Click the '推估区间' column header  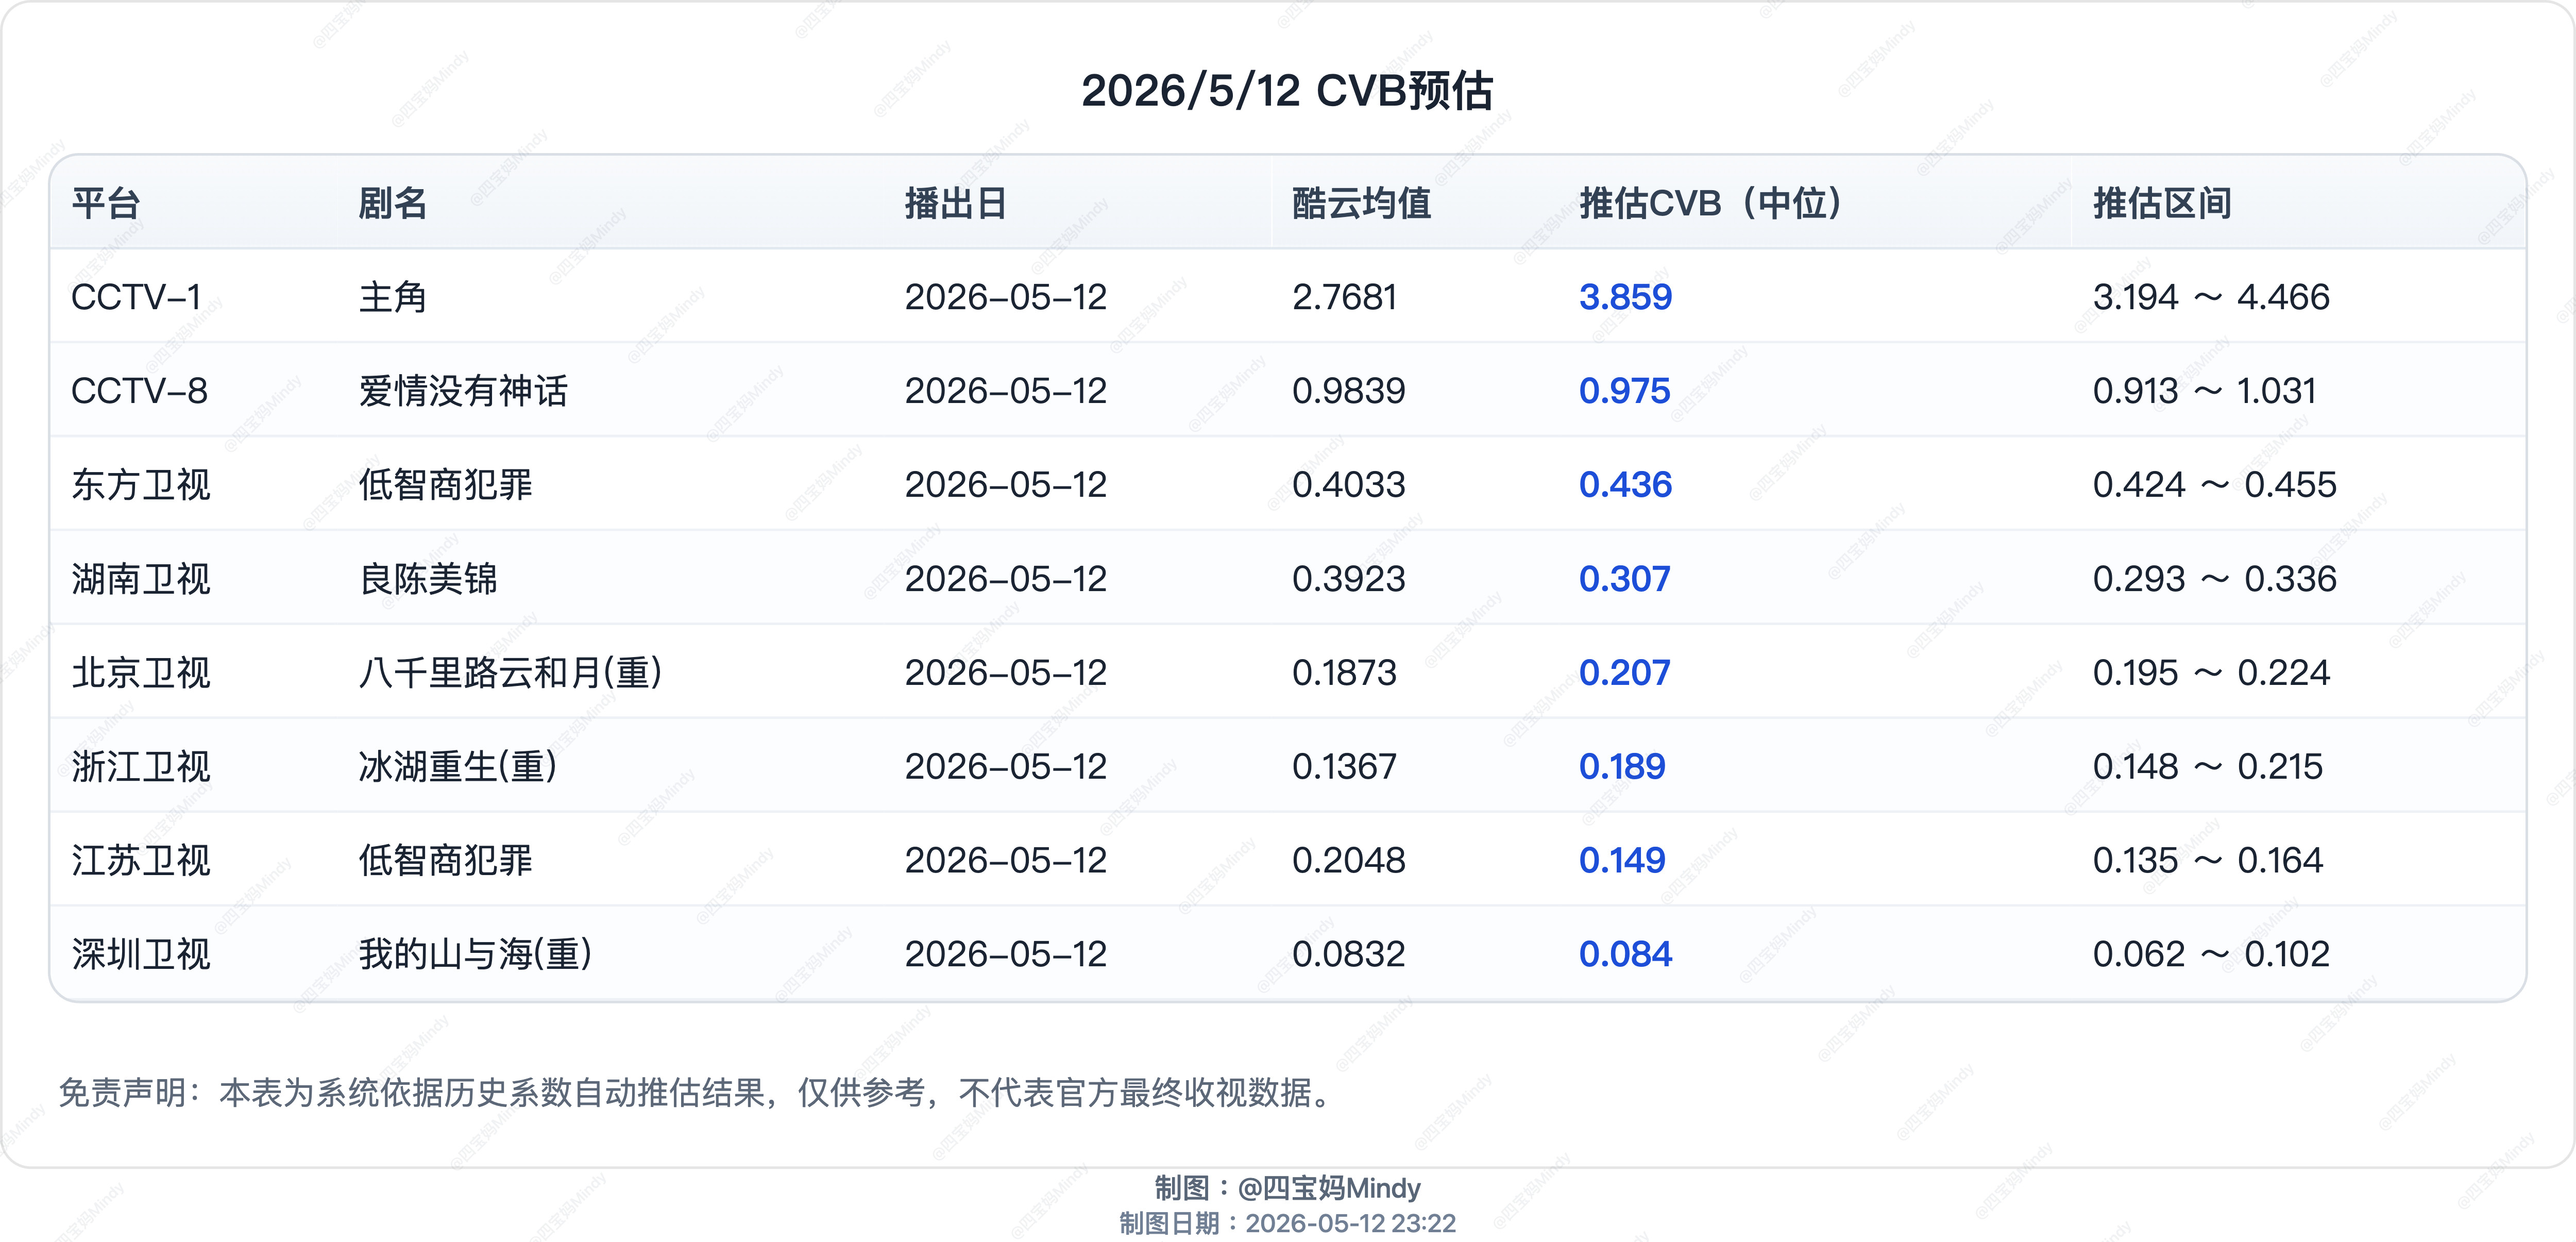2162,203
